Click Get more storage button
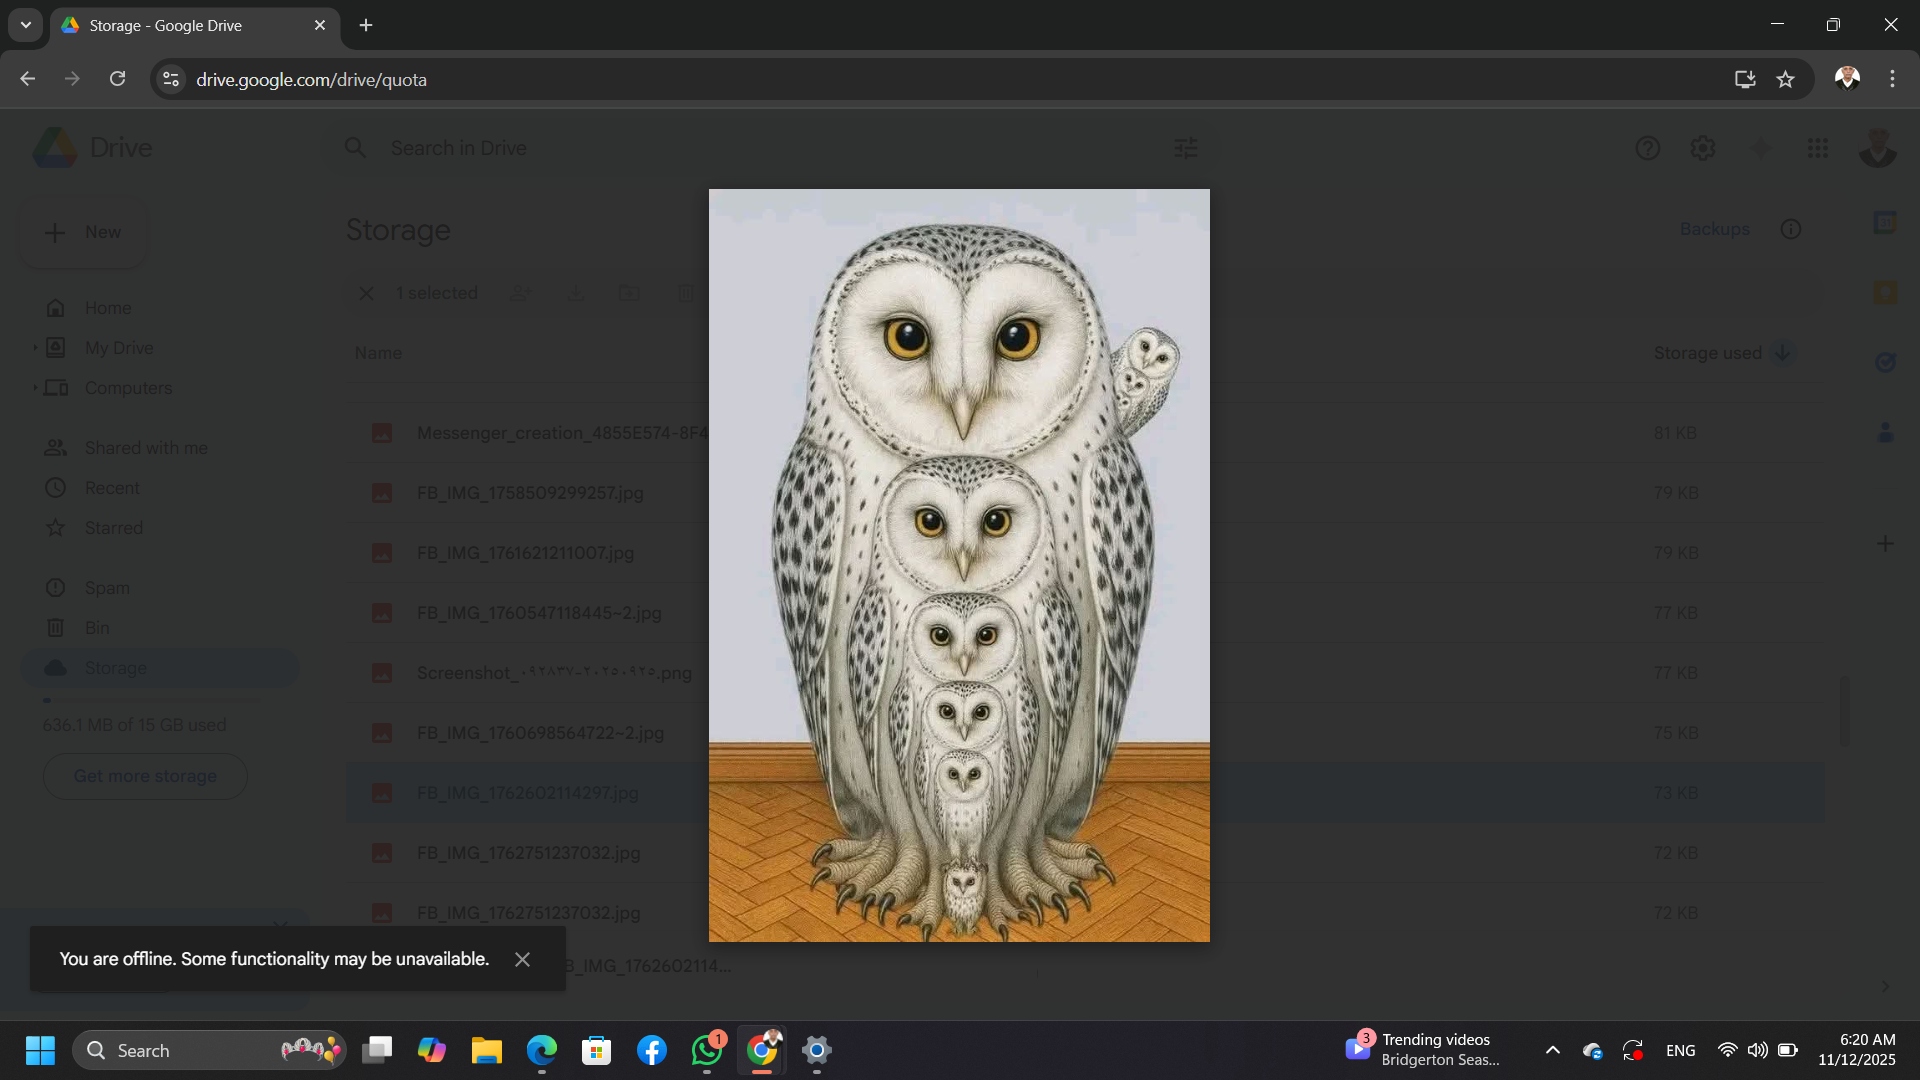 (145, 776)
